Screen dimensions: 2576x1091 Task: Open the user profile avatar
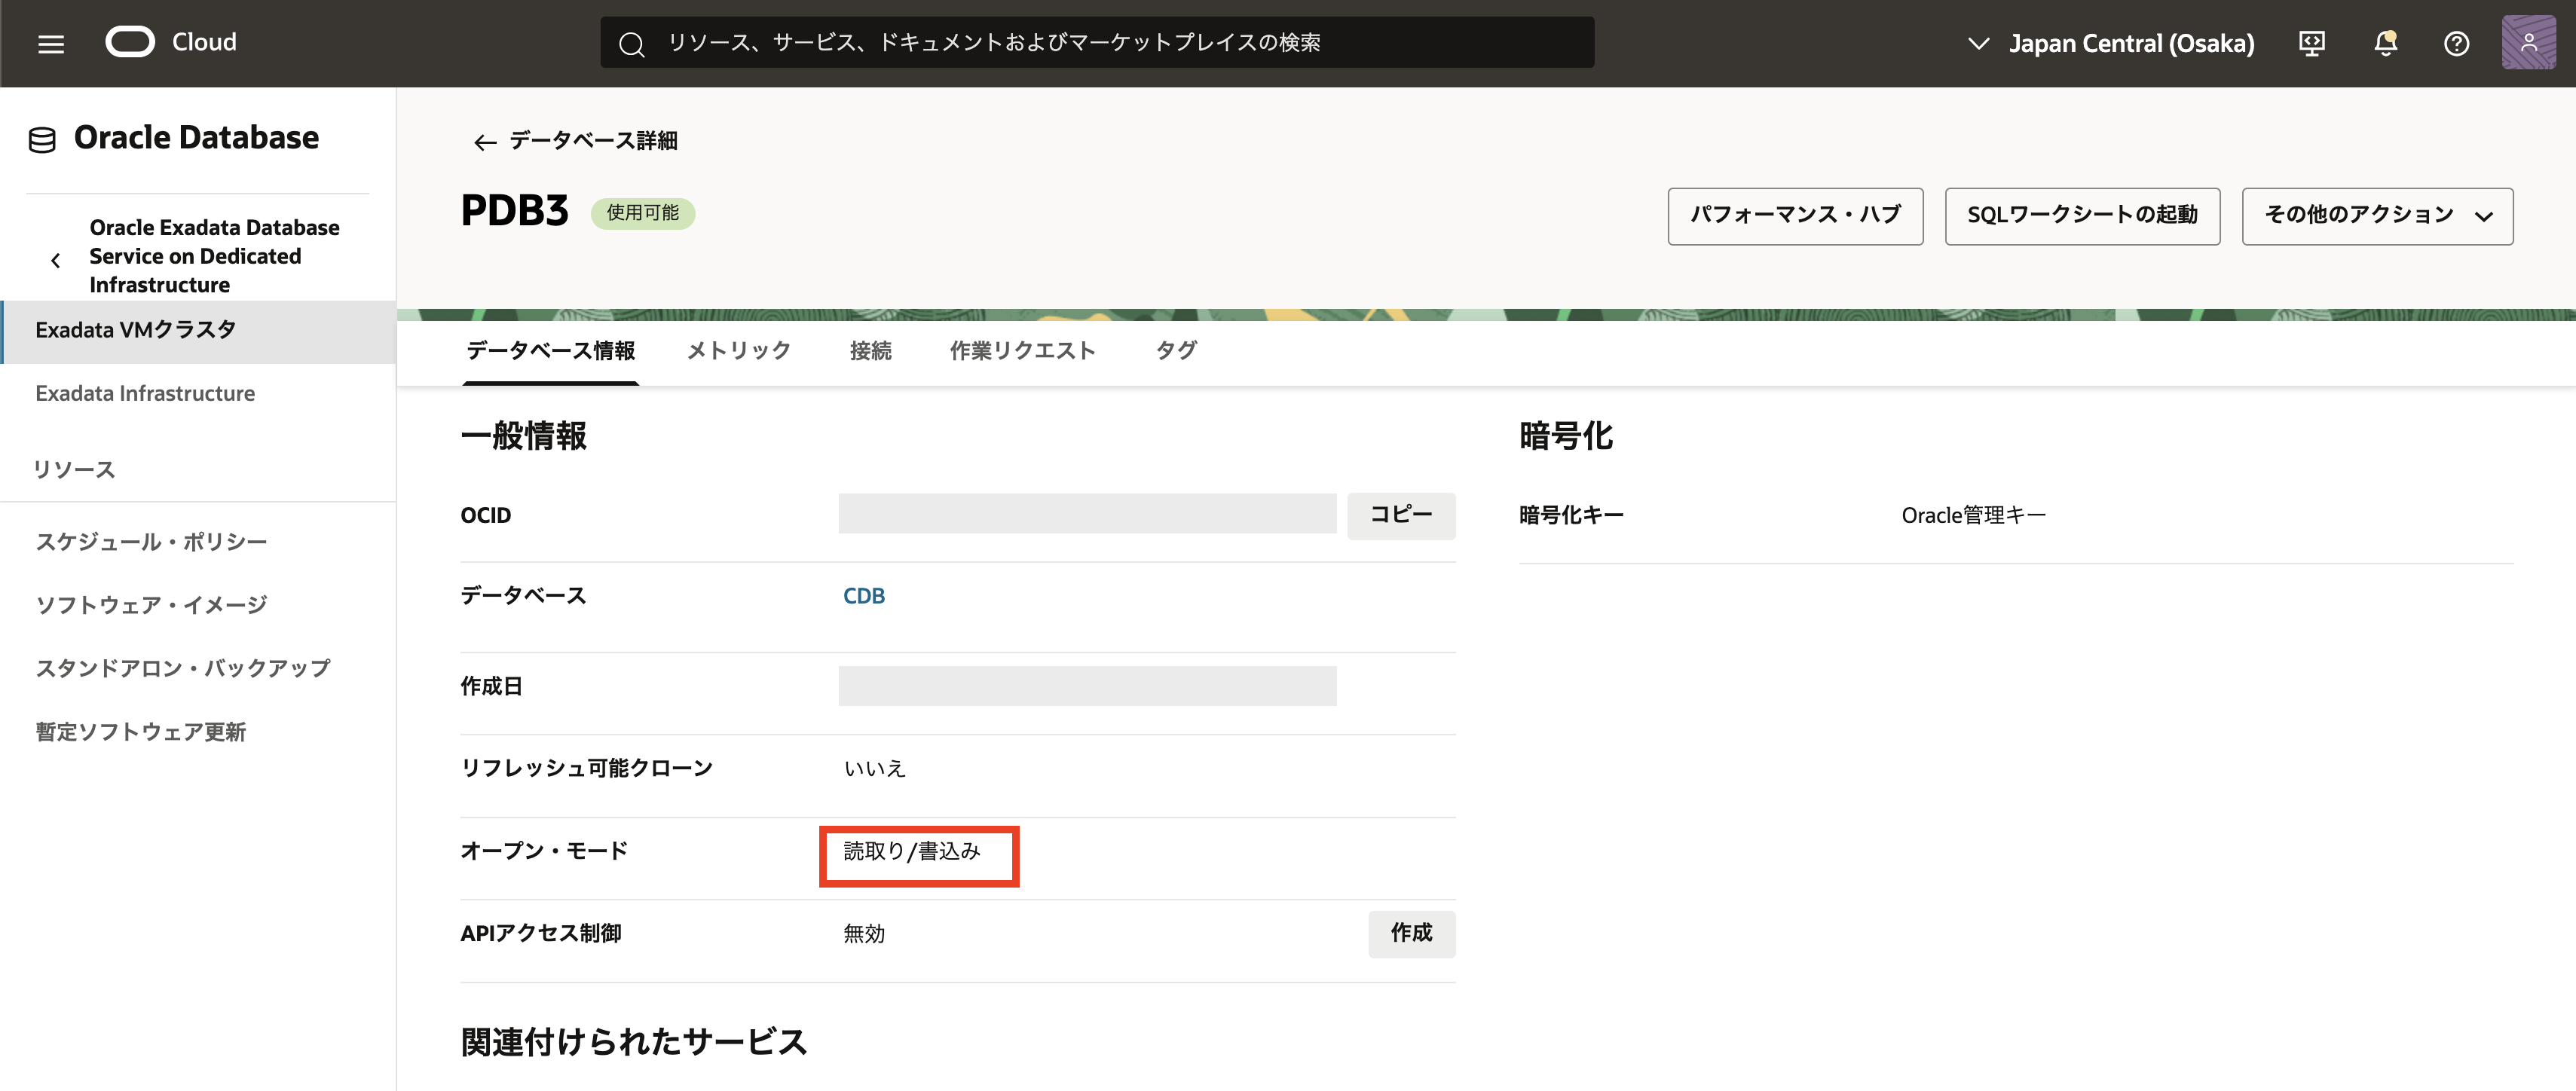click(x=2528, y=43)
